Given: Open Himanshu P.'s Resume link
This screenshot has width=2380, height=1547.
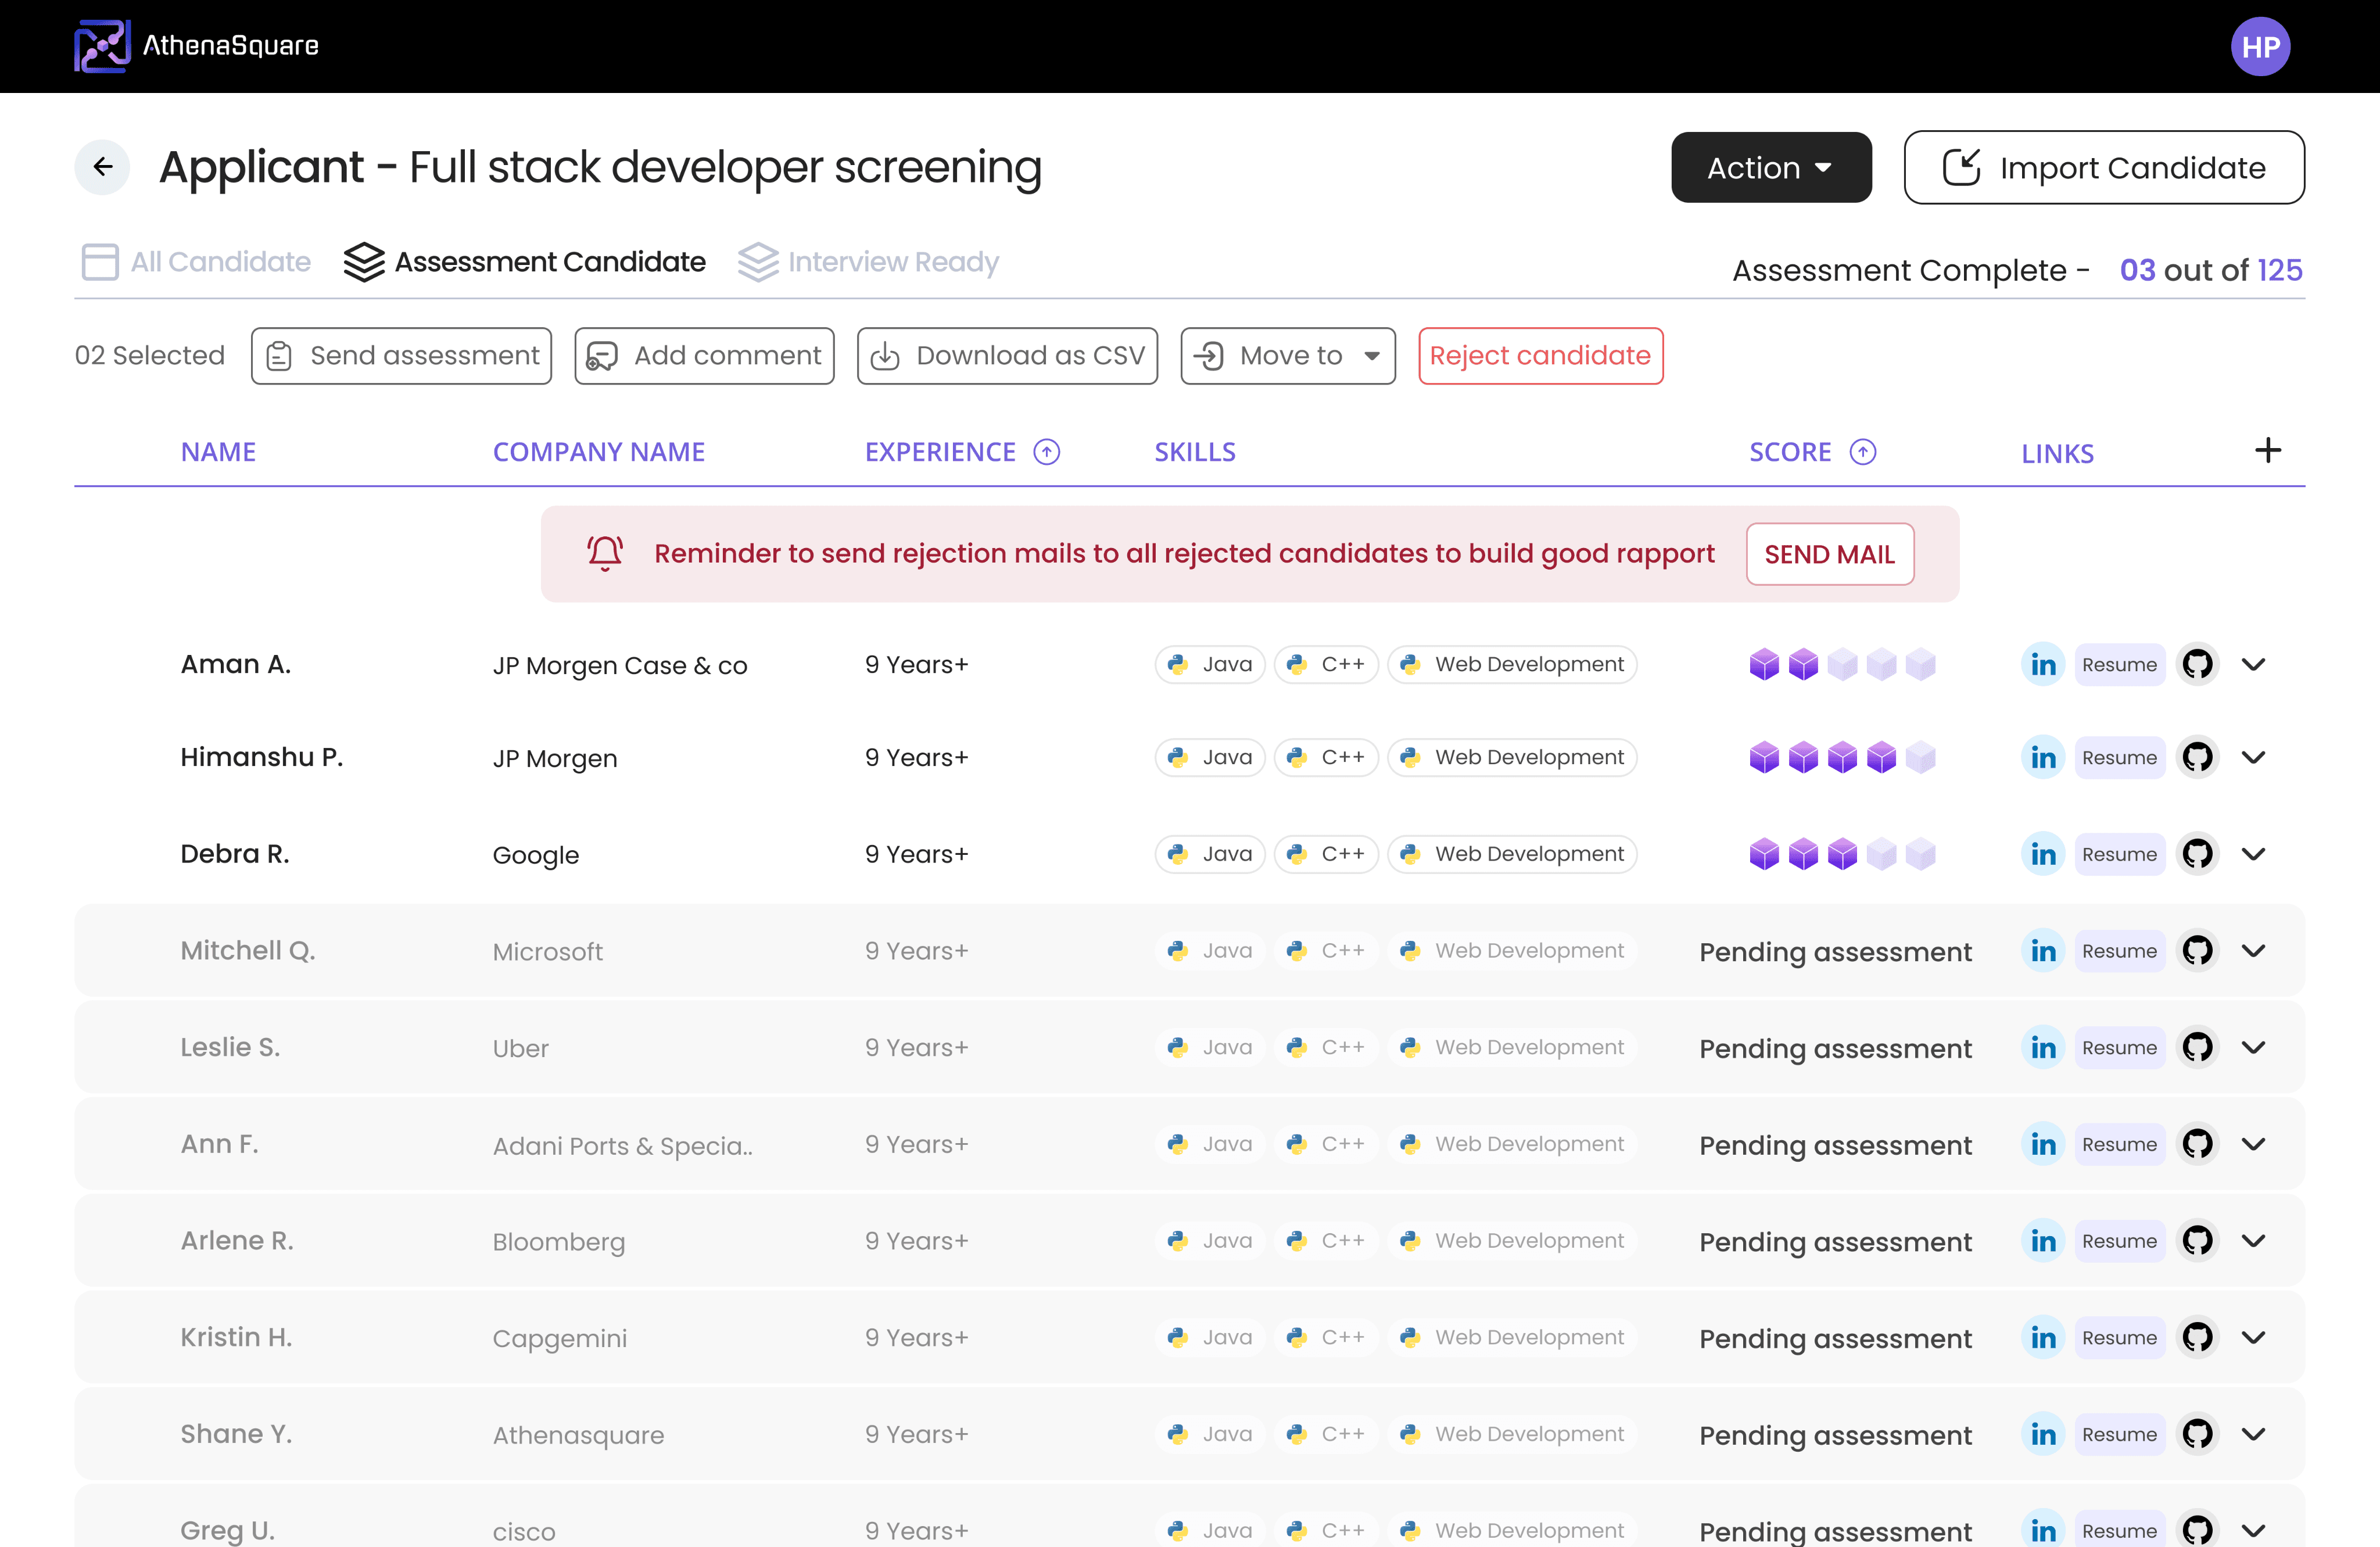Looking at the screenshot, I should click(x=2119, y=757).
